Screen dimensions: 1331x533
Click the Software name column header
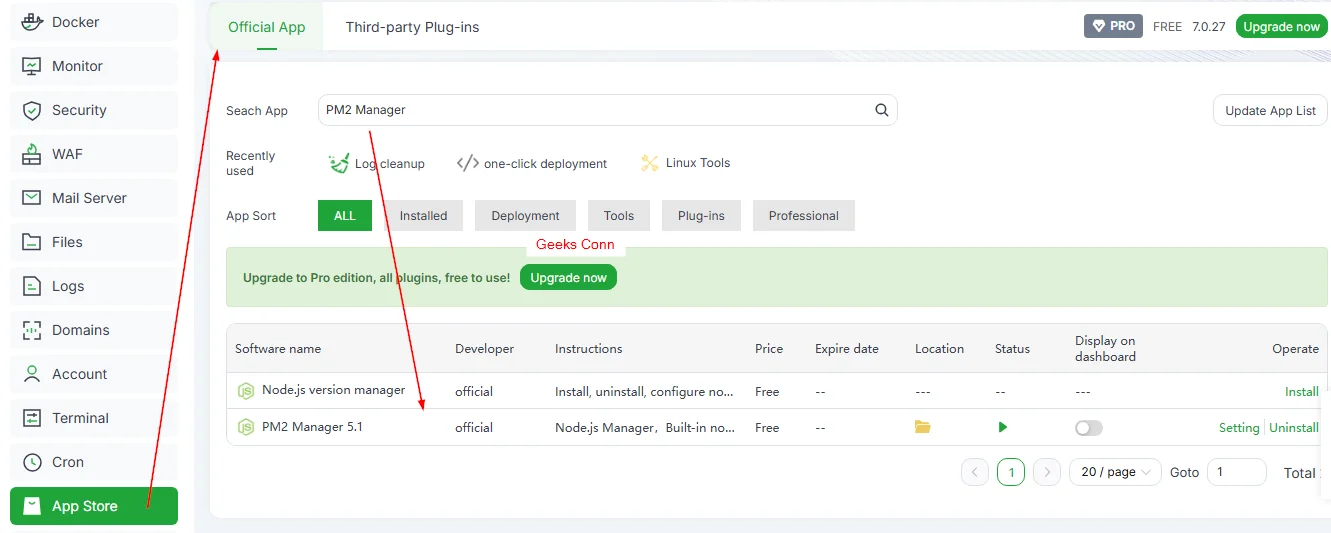(x=278, y=349)
